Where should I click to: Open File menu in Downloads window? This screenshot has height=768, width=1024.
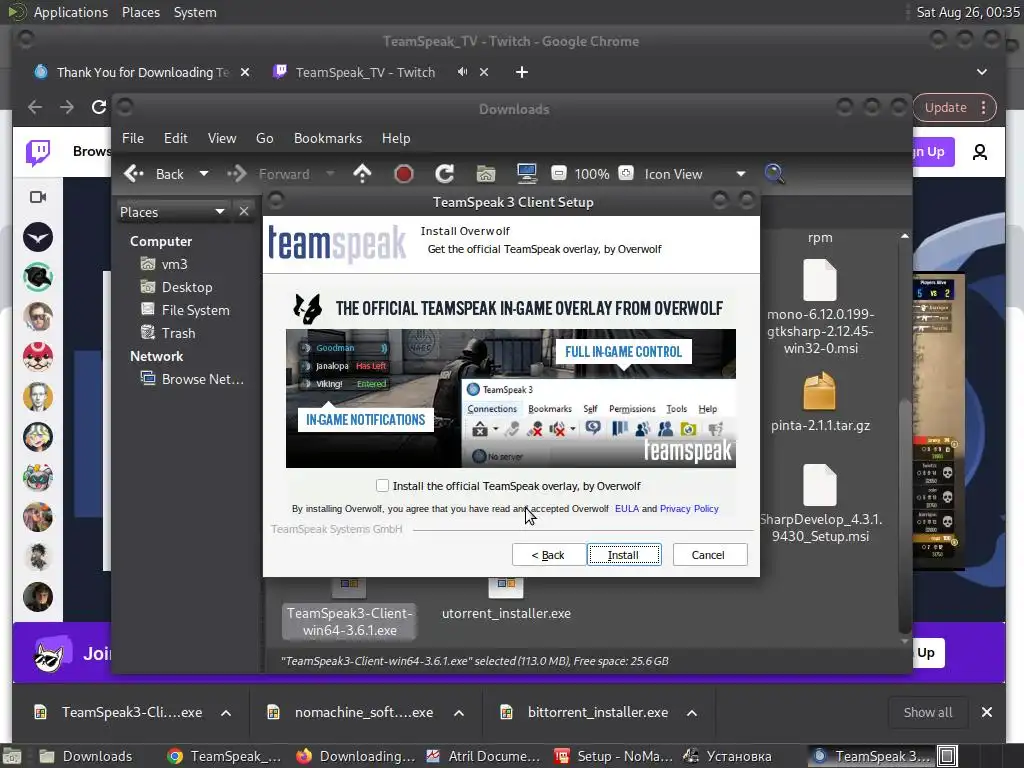pyautogui.click(x=133, y=138)
